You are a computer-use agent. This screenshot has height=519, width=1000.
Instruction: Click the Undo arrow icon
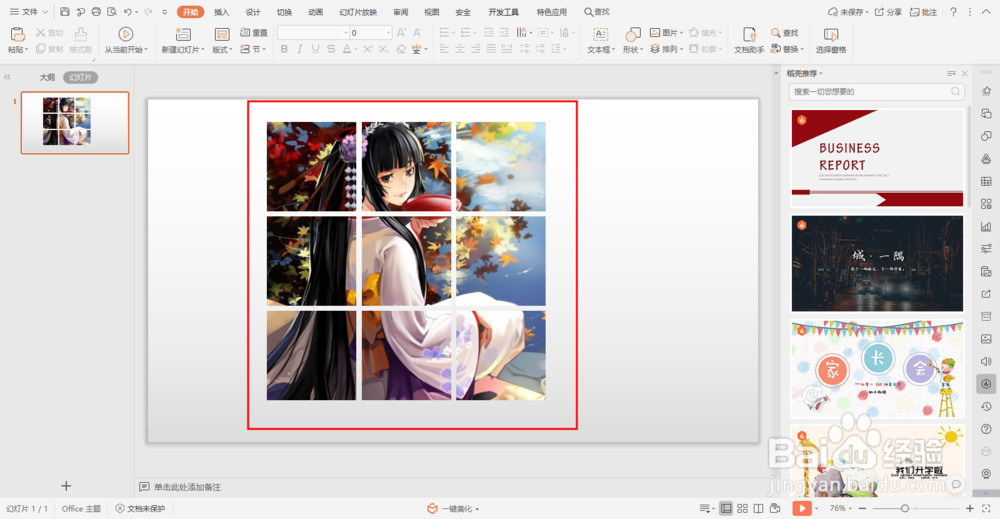point(128,11)
